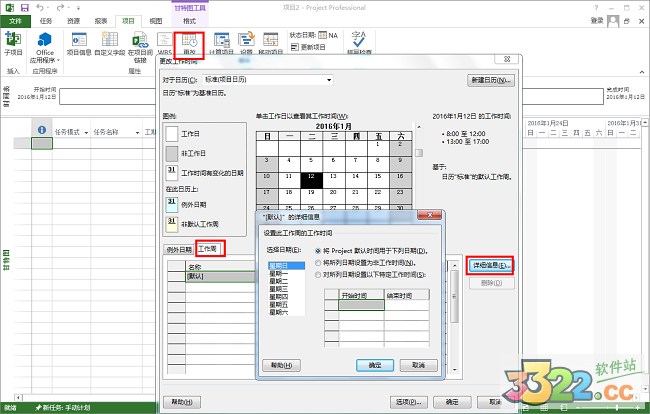Click the first 开始时间 cell
The height and width of the screenshot is (414, 650).
click(x=361, y=305)
